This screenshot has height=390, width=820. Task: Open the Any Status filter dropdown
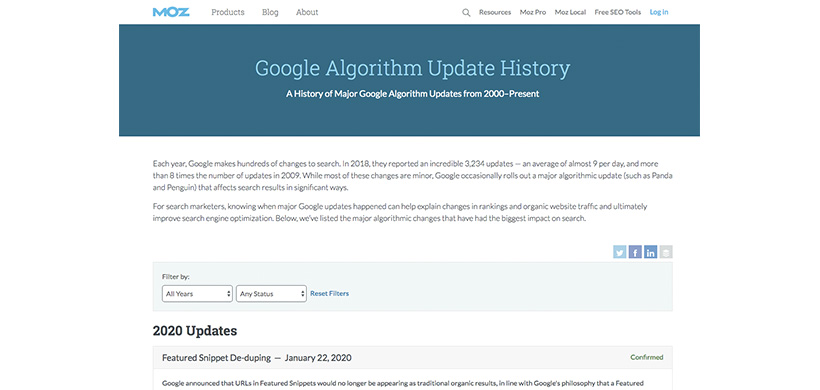point(271,294)
